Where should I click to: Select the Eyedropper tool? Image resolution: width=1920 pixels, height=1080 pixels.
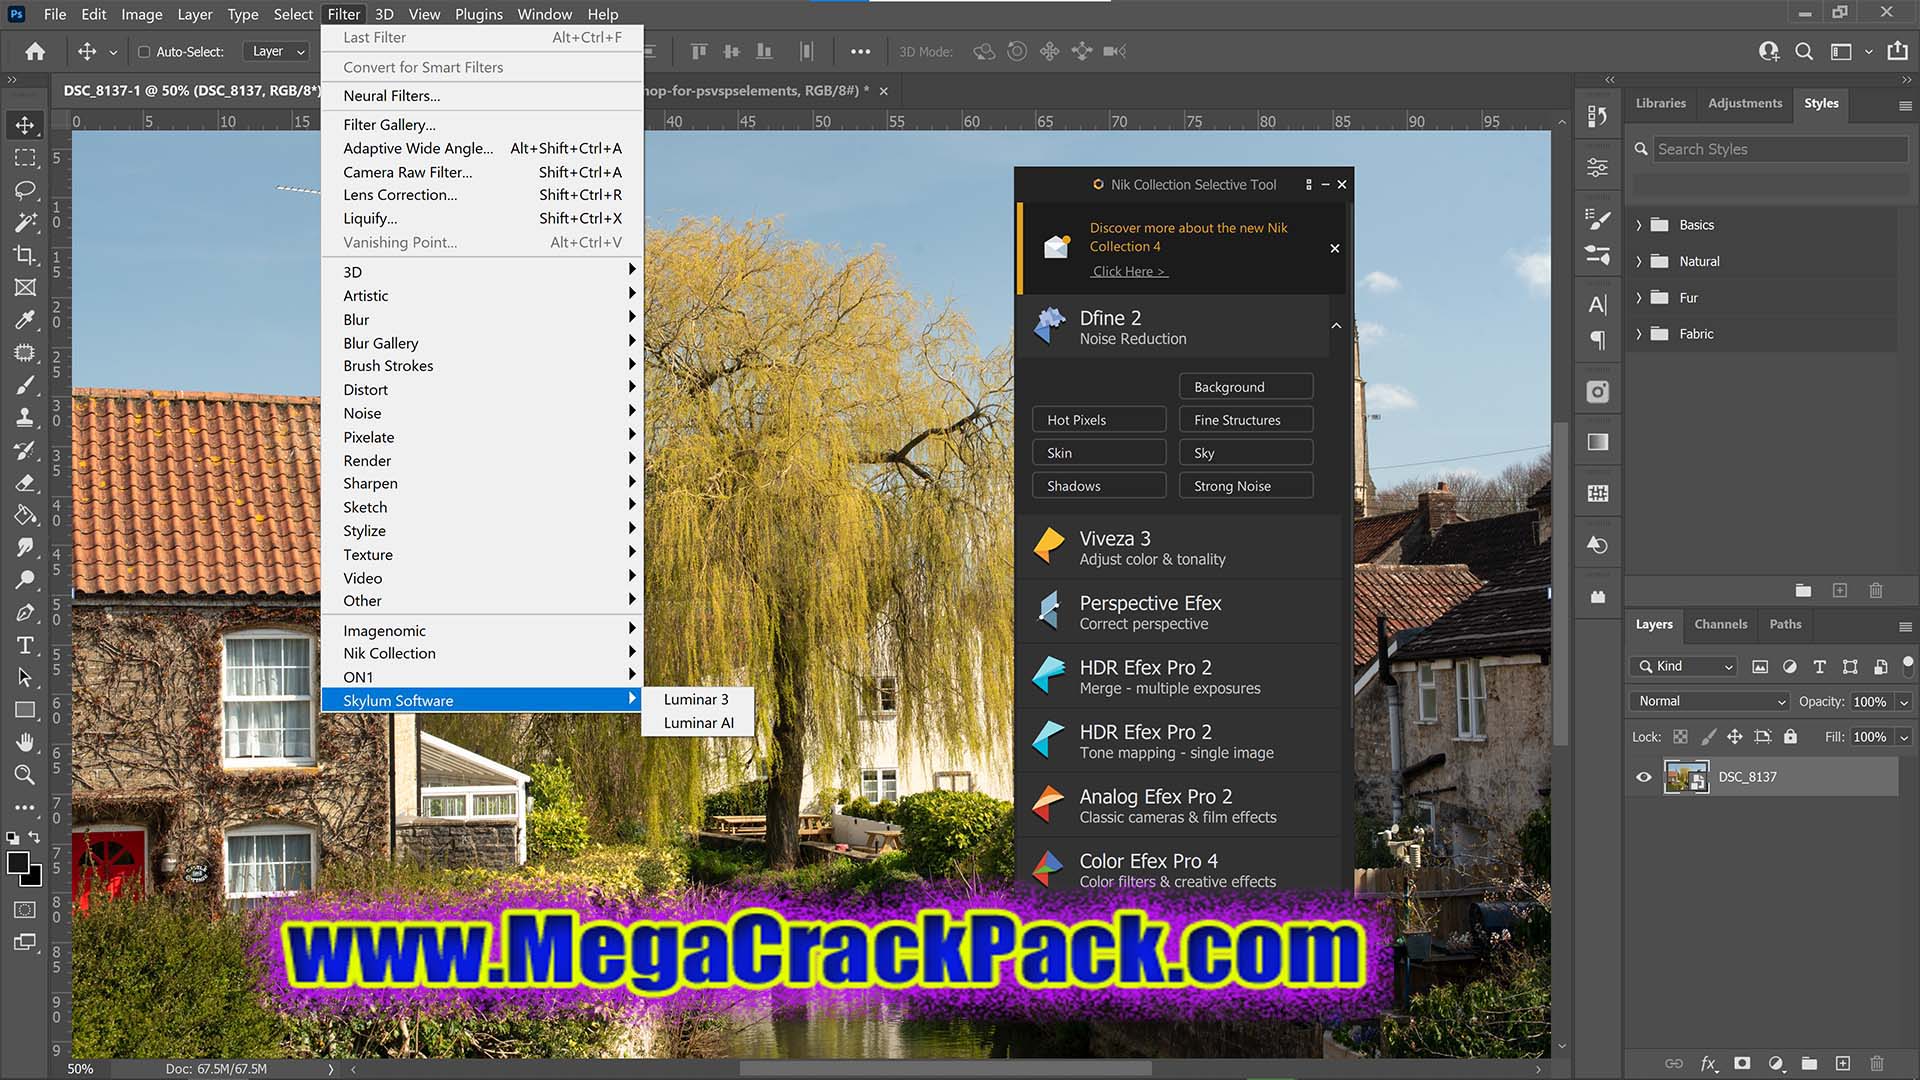pos(25,320)
